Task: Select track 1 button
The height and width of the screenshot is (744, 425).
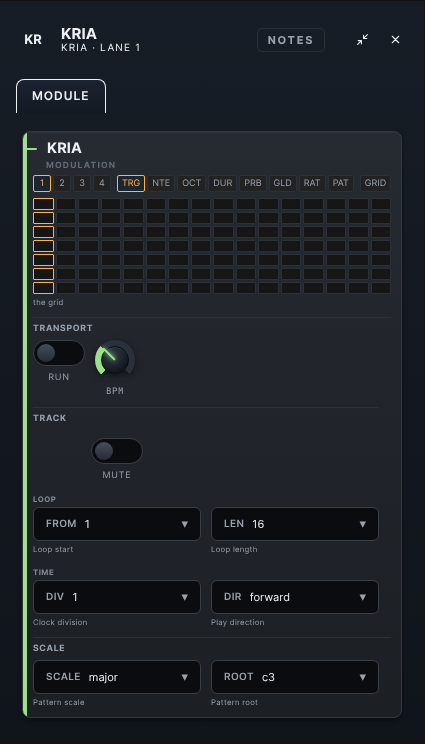Action: point(42,183)
